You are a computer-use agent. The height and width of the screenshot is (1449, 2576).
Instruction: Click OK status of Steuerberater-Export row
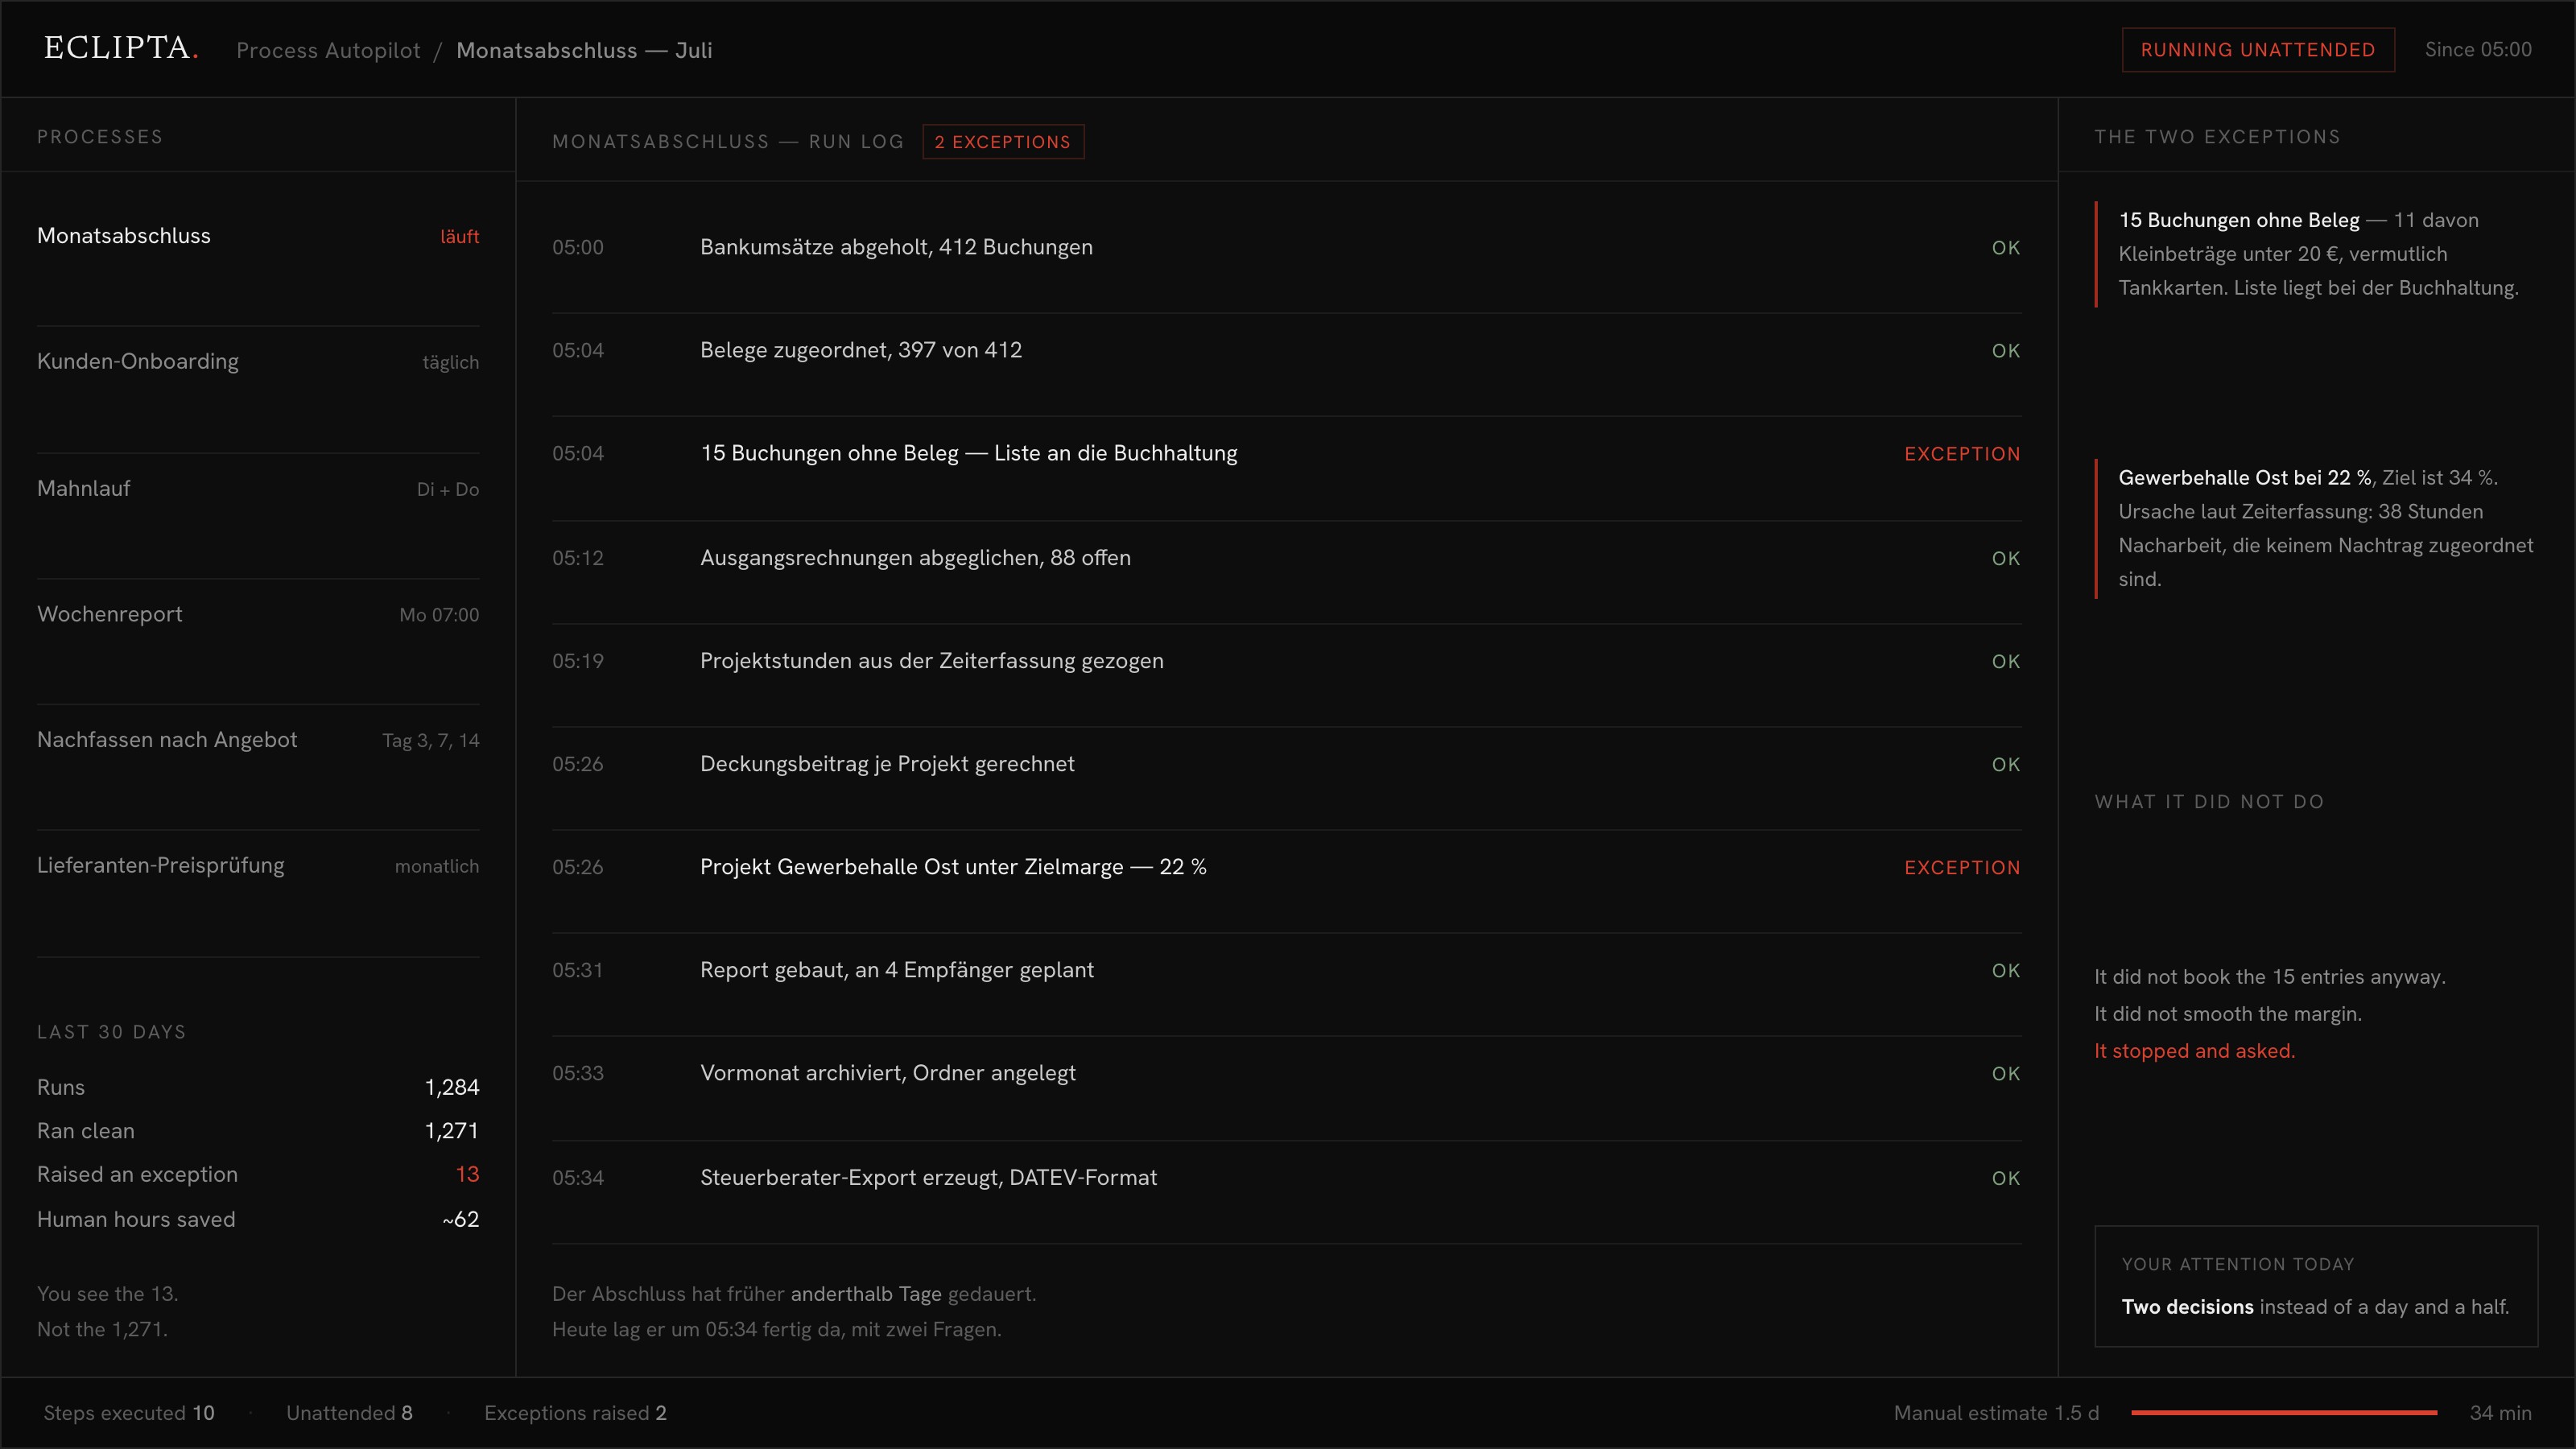[2006, 1179]
